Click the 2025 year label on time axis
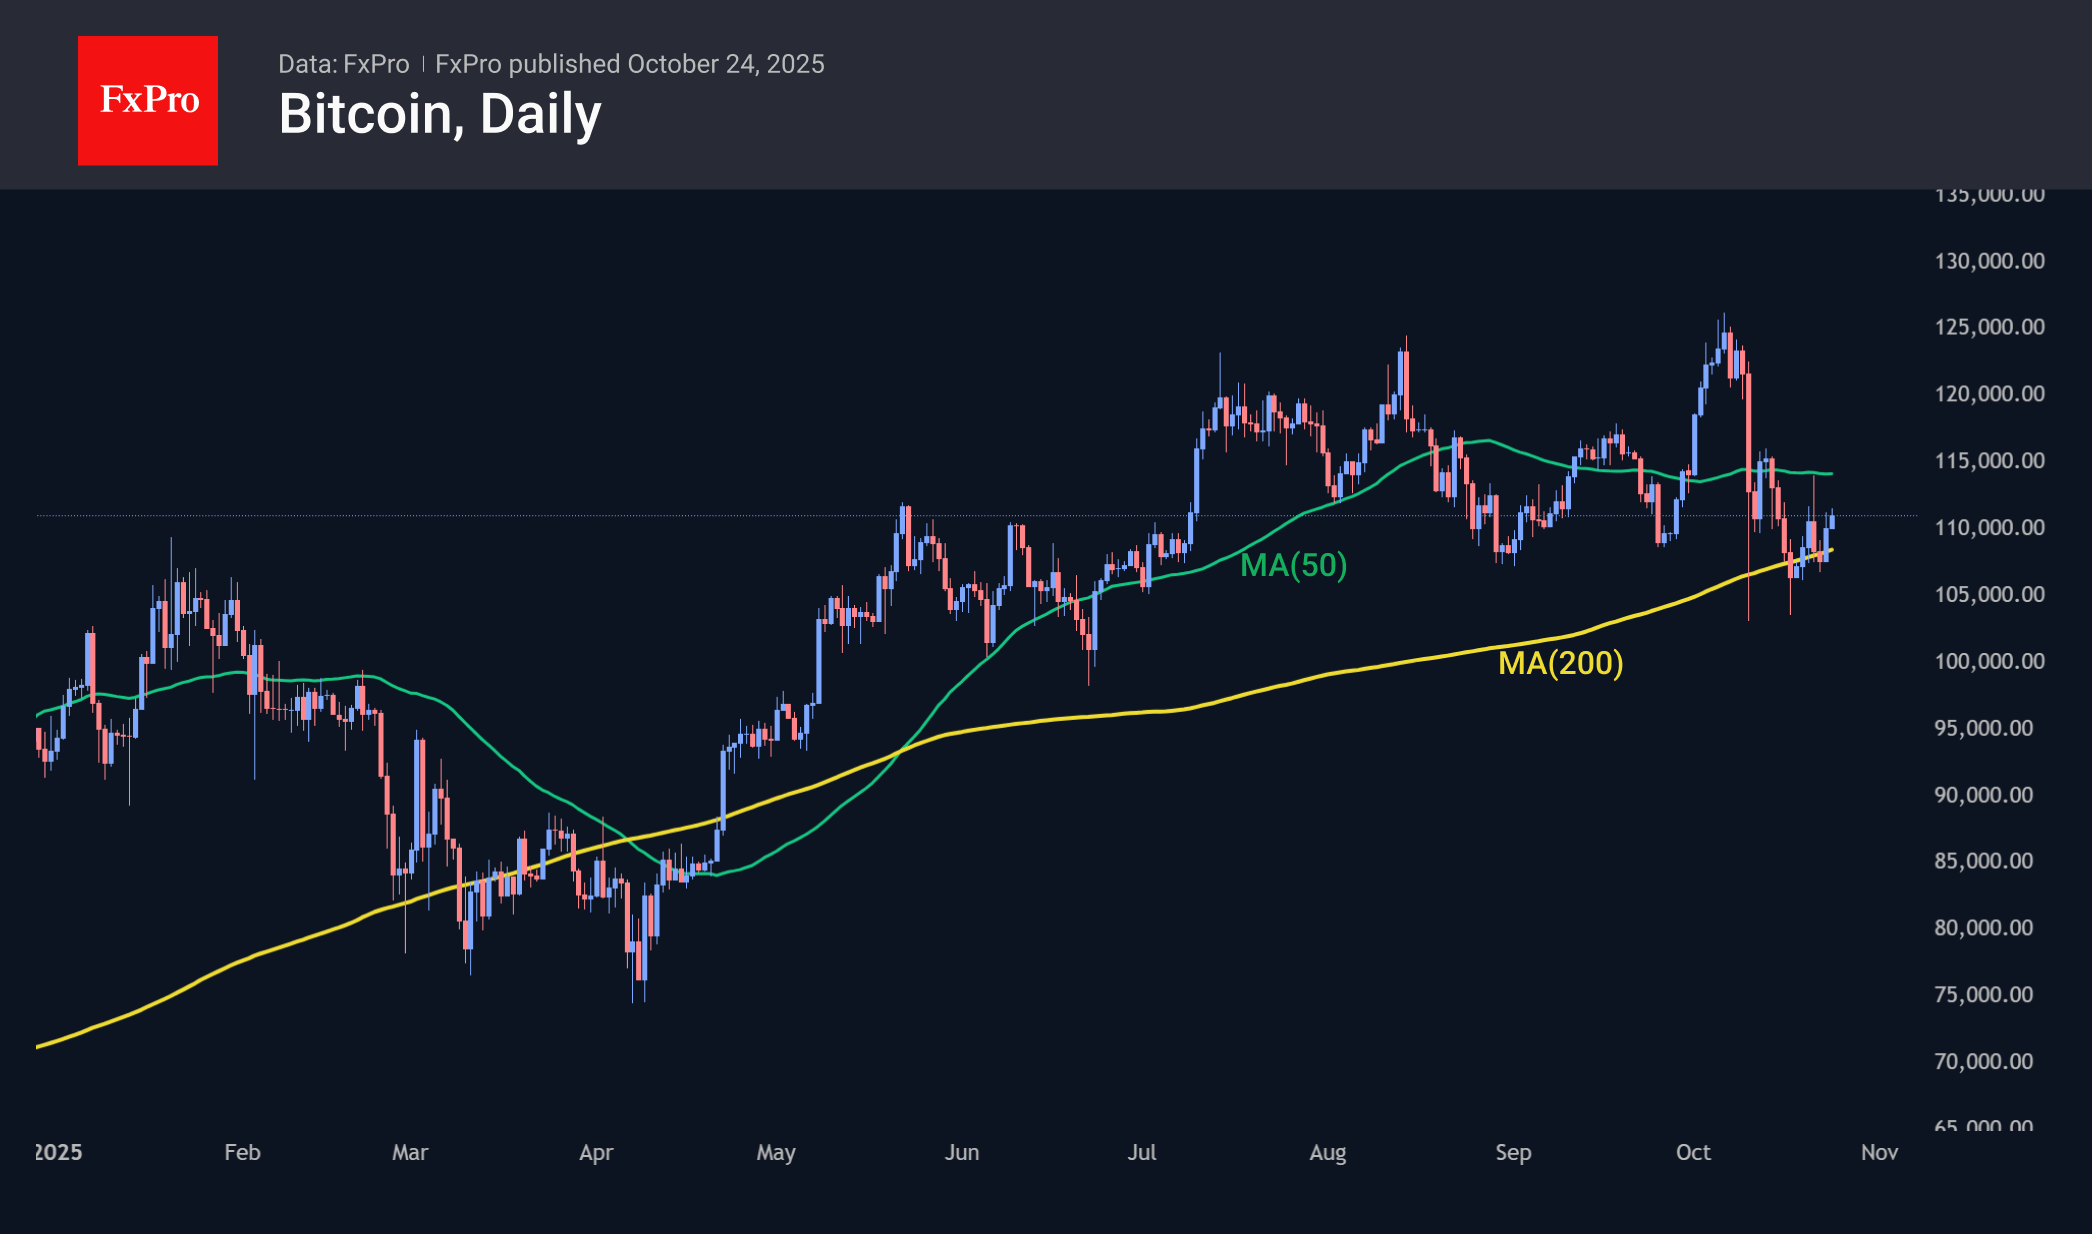 pos(59,1152)
